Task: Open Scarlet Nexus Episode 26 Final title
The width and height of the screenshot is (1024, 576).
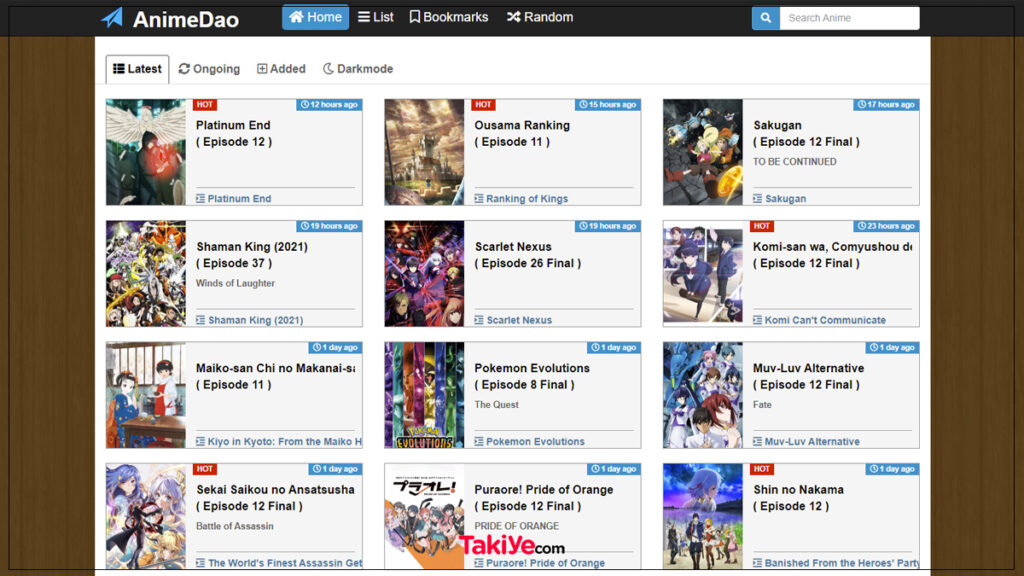Action: coord(528,255)
